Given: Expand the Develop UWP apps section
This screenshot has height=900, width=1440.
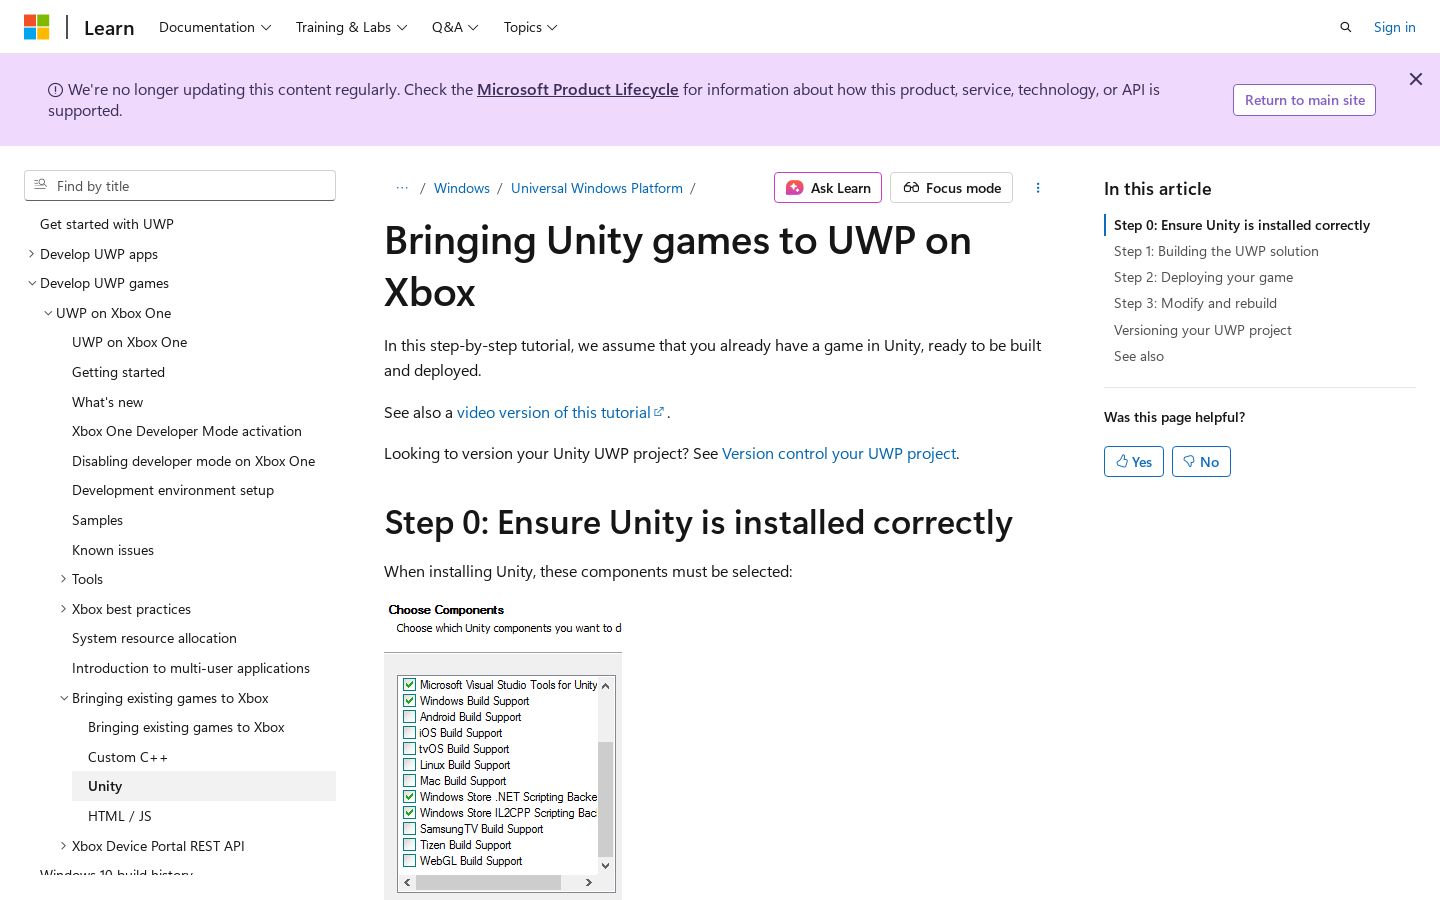Looking at the screenshot, I should pos(32,254).
